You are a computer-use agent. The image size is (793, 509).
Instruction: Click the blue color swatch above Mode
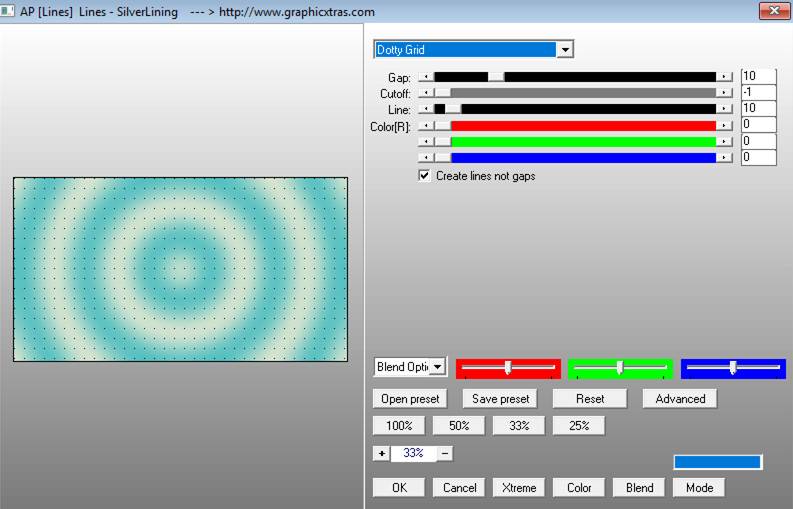pos(717,461)
